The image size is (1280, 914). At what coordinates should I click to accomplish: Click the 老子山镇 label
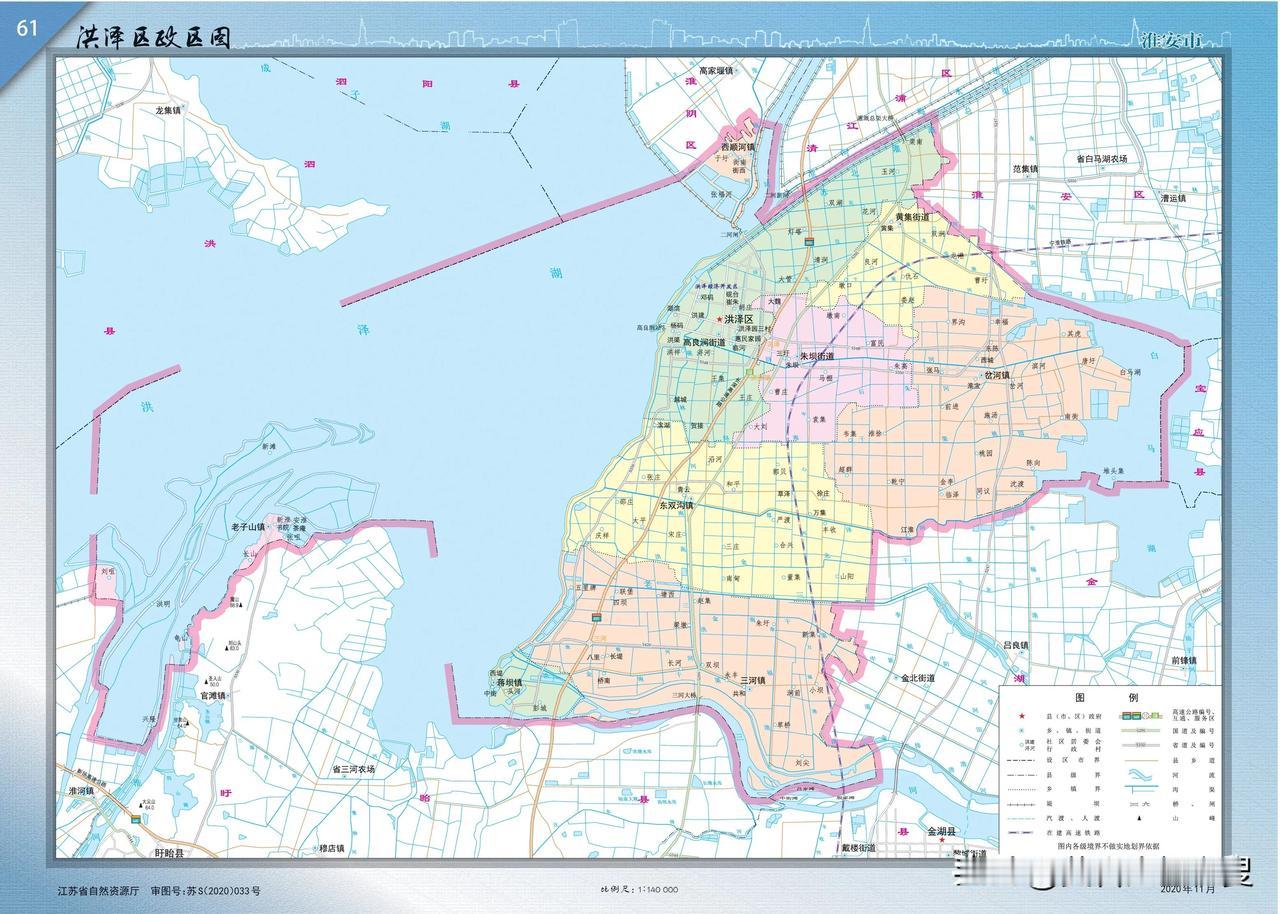coord(248,527)
